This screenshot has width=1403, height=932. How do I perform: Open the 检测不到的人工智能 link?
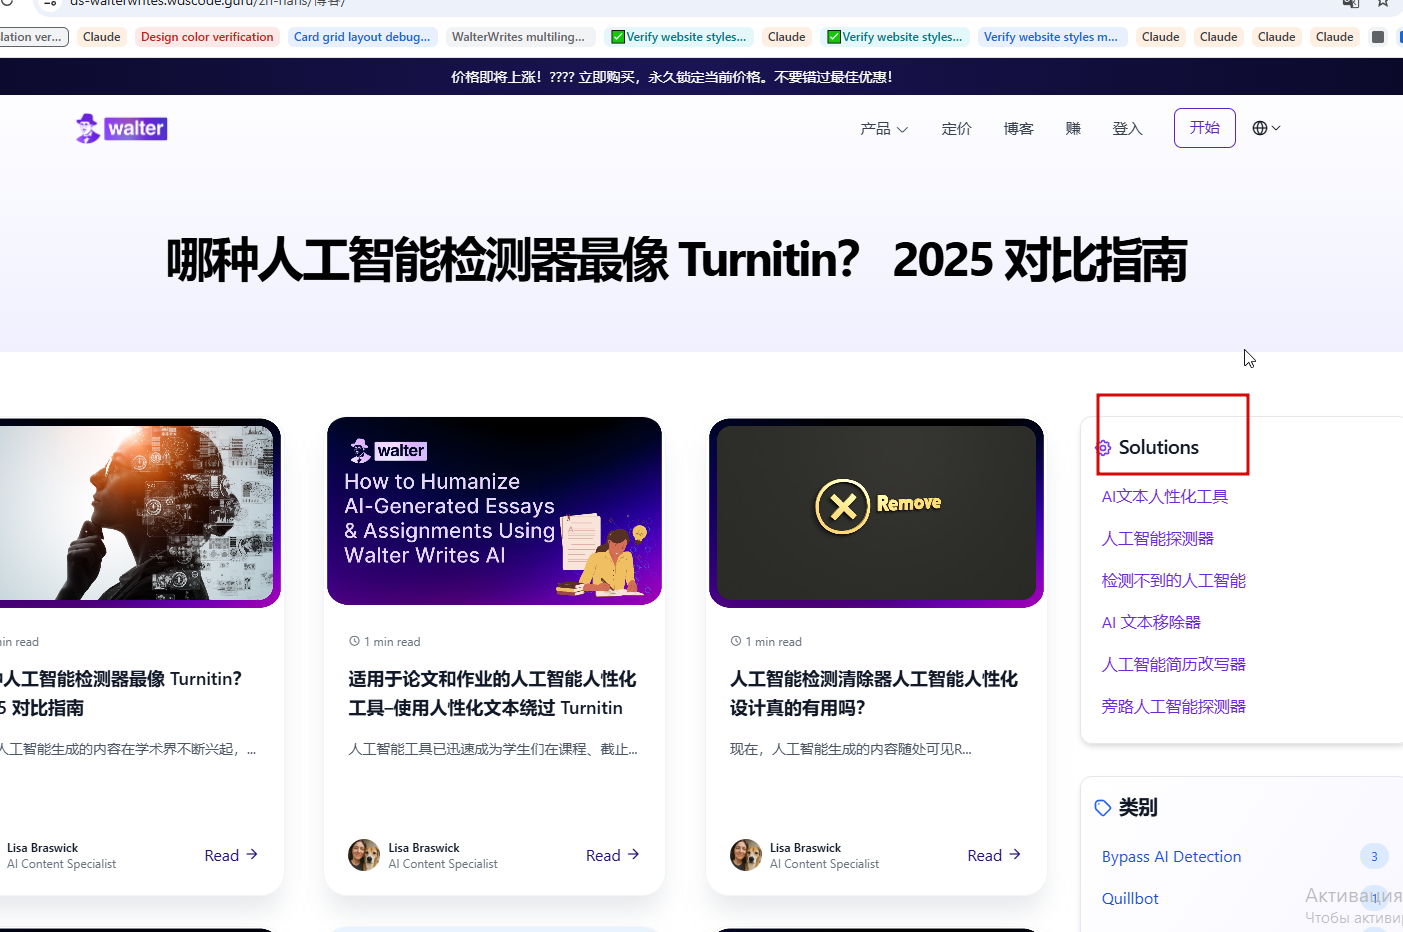point(1173,581)
